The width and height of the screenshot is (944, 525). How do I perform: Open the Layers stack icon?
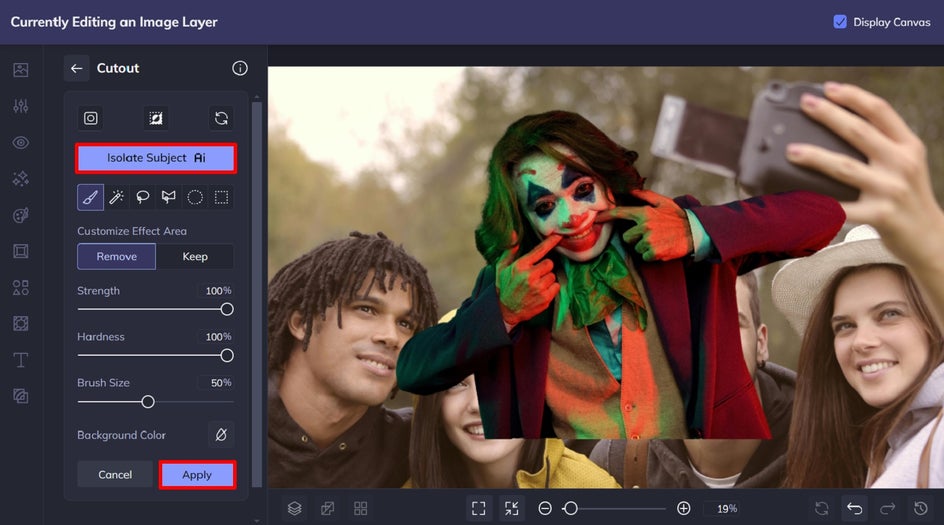click(294, 509)
